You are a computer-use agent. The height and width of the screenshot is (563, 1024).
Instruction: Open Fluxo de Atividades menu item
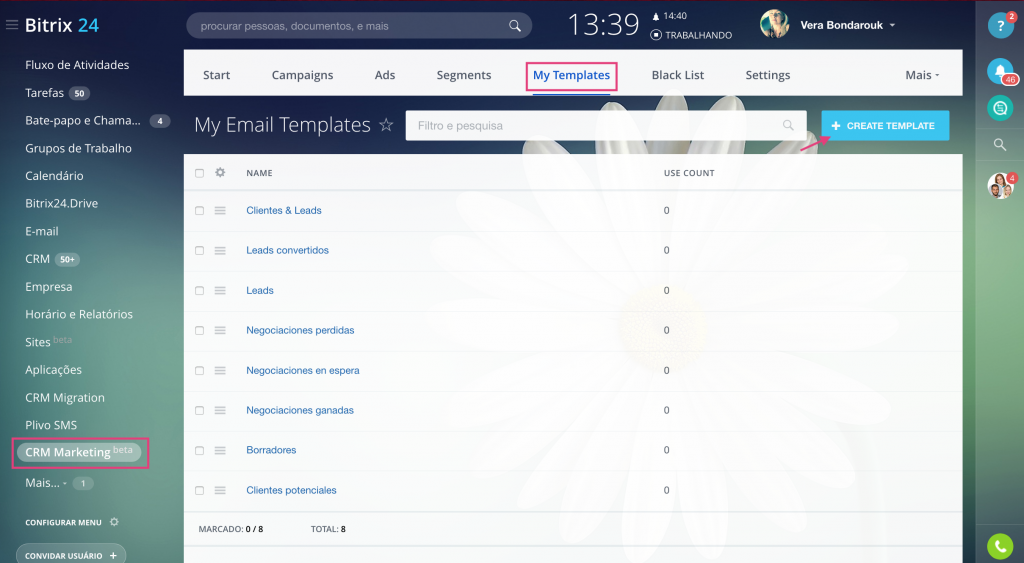pyautogui.click(x=77, y=65)
